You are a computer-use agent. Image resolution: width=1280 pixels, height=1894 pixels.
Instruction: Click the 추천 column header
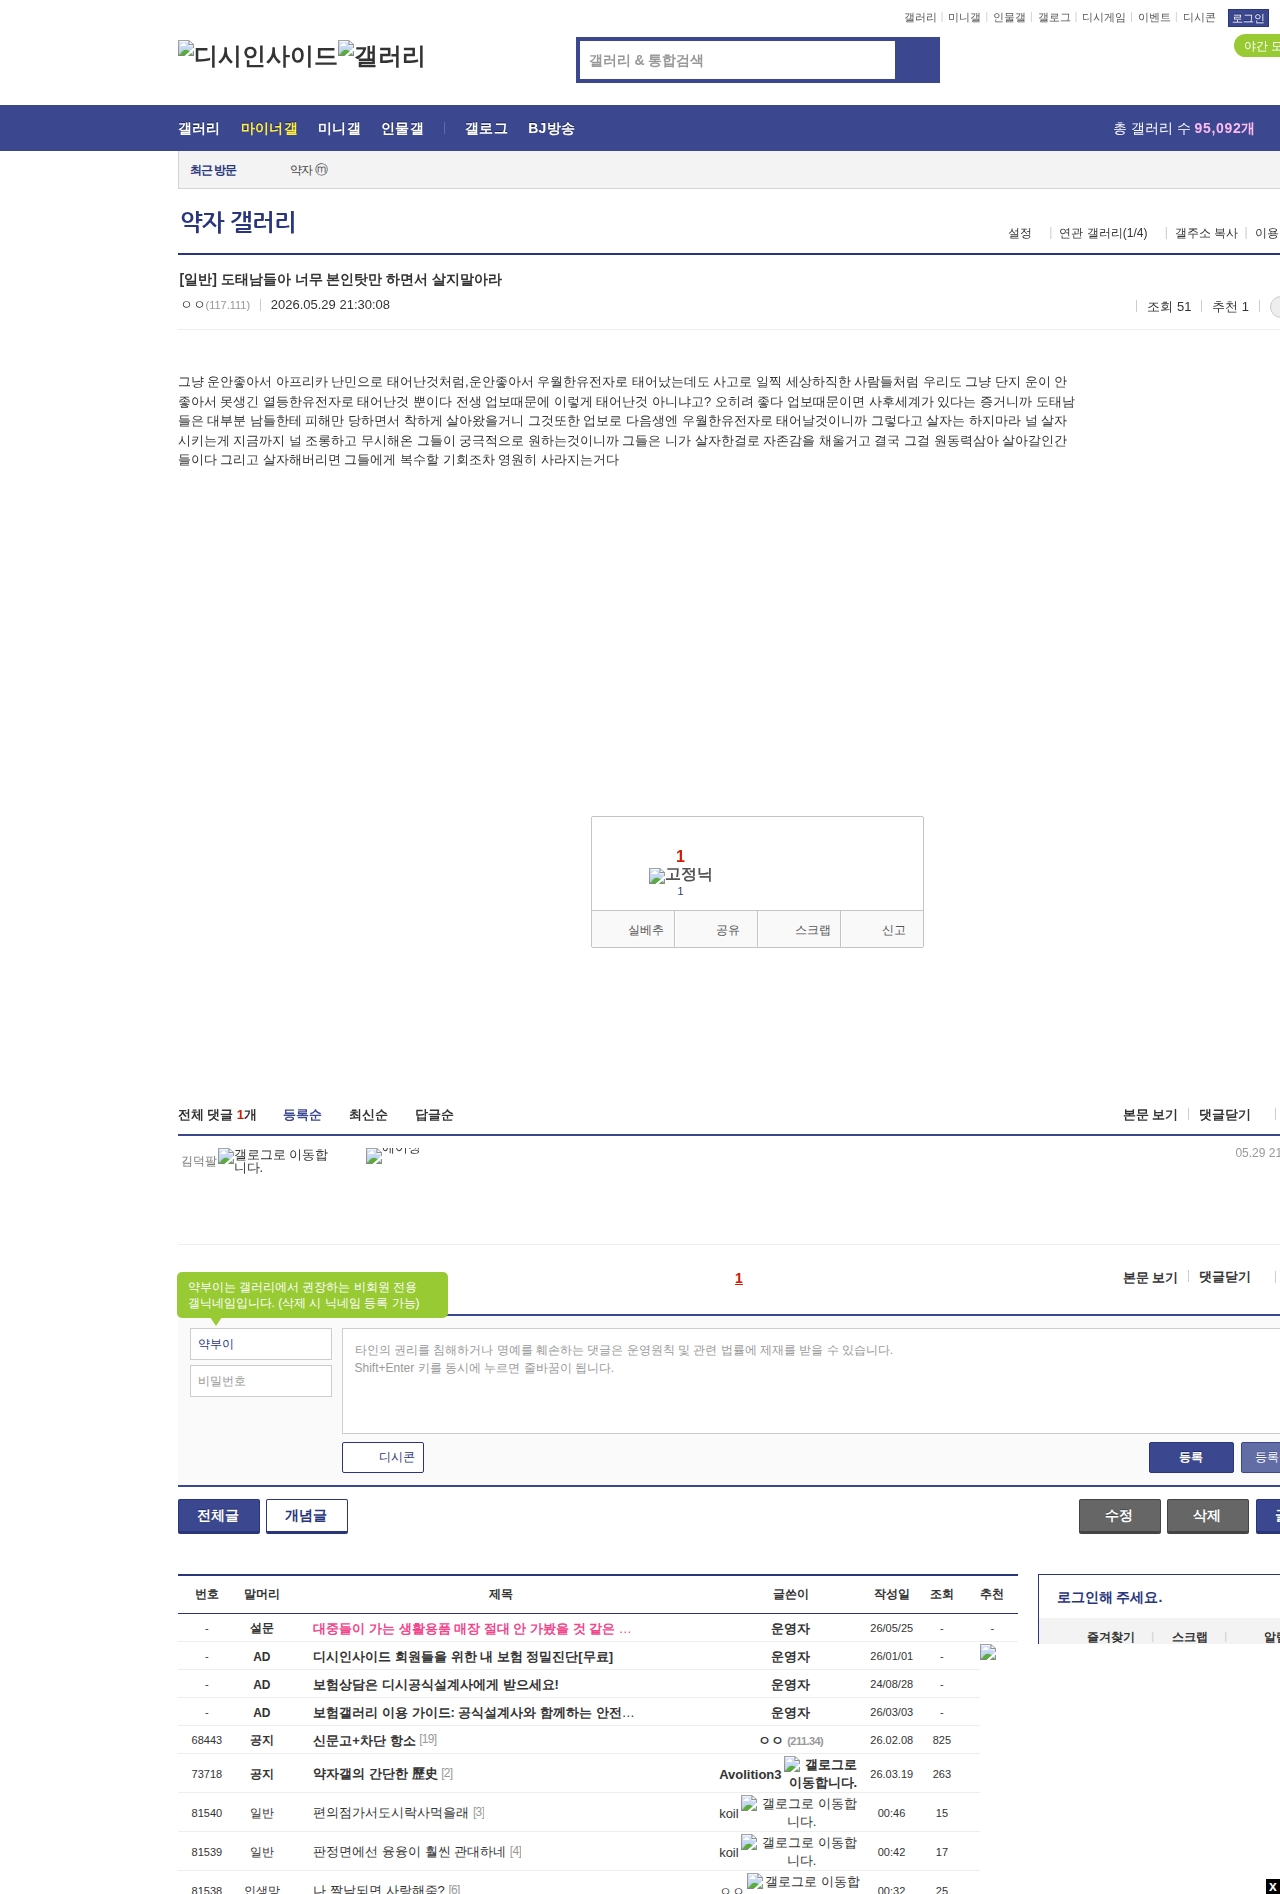(x=992, y=1594)
